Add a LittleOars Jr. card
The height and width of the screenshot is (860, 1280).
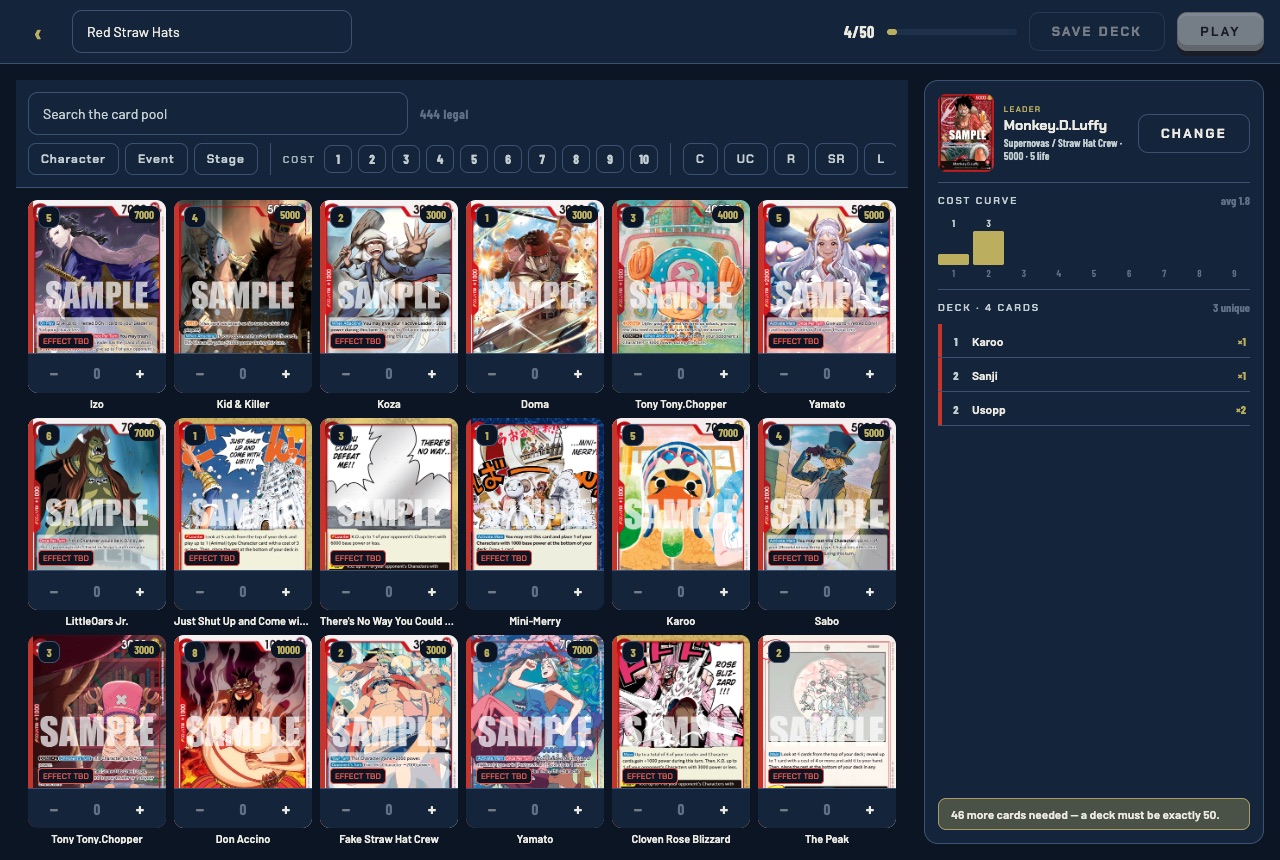pos(140,591)
